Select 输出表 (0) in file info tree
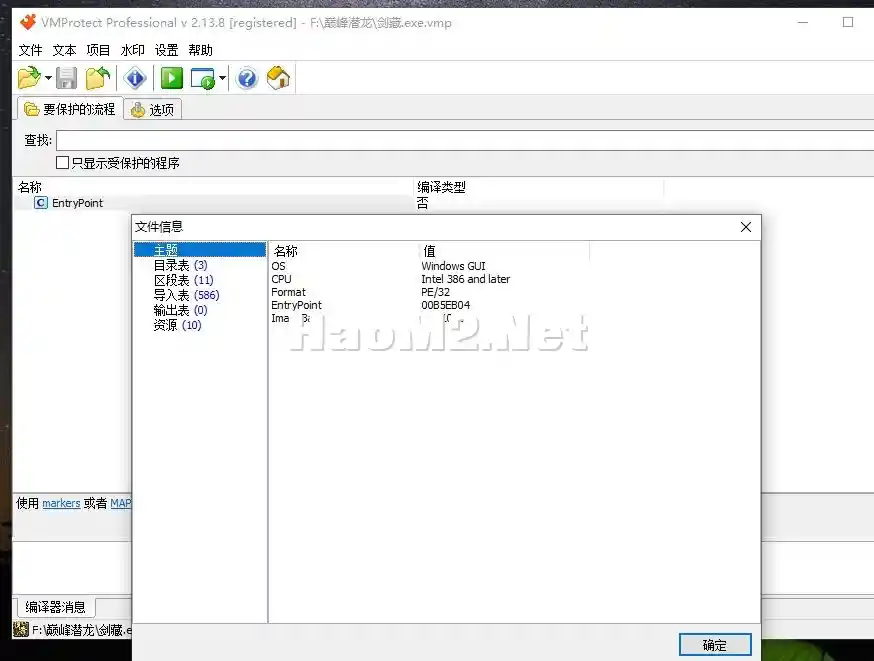 pos(180,310)
